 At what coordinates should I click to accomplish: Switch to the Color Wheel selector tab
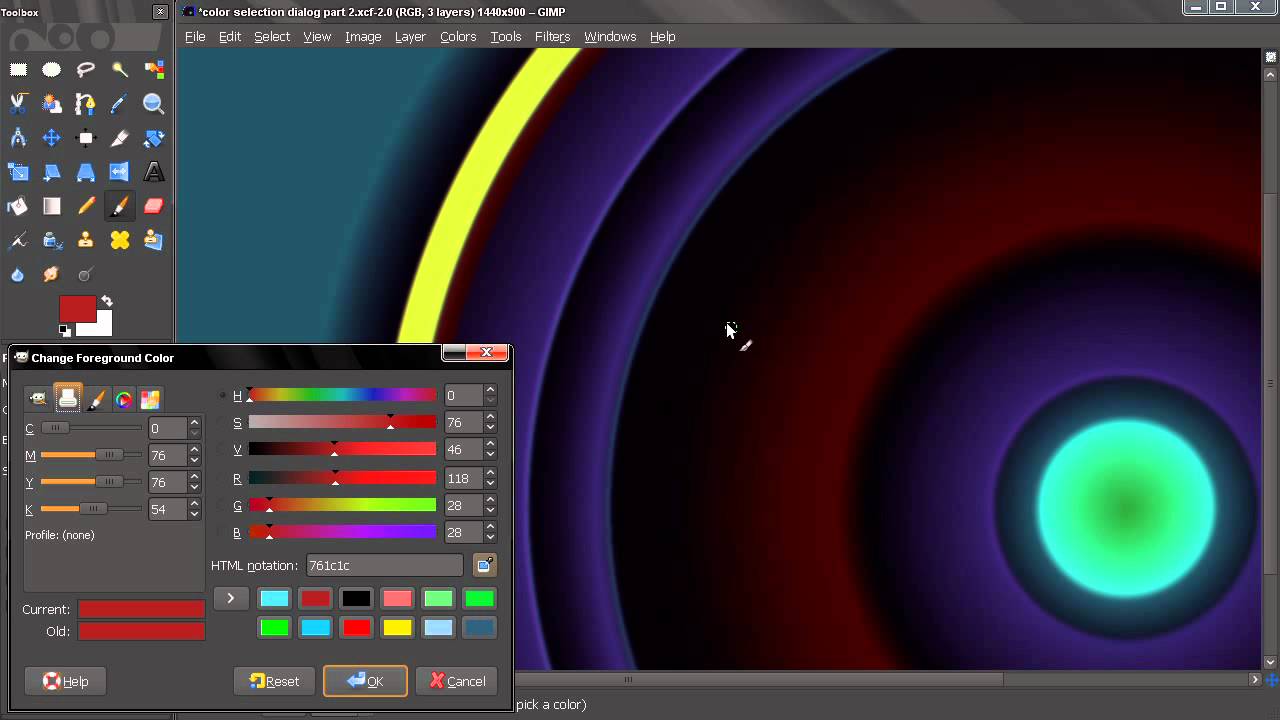124,399
